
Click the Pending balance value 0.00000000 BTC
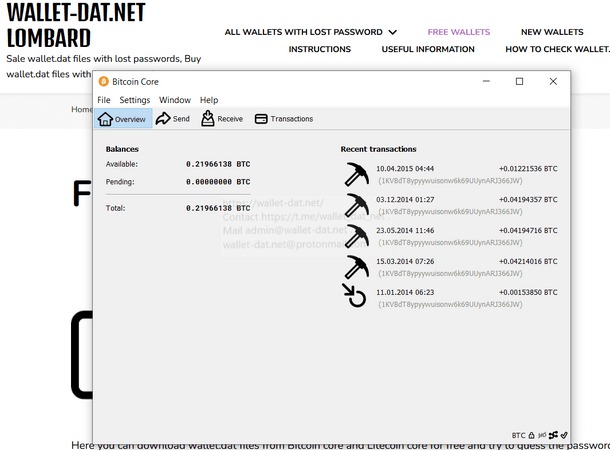[x=218, y=182]
